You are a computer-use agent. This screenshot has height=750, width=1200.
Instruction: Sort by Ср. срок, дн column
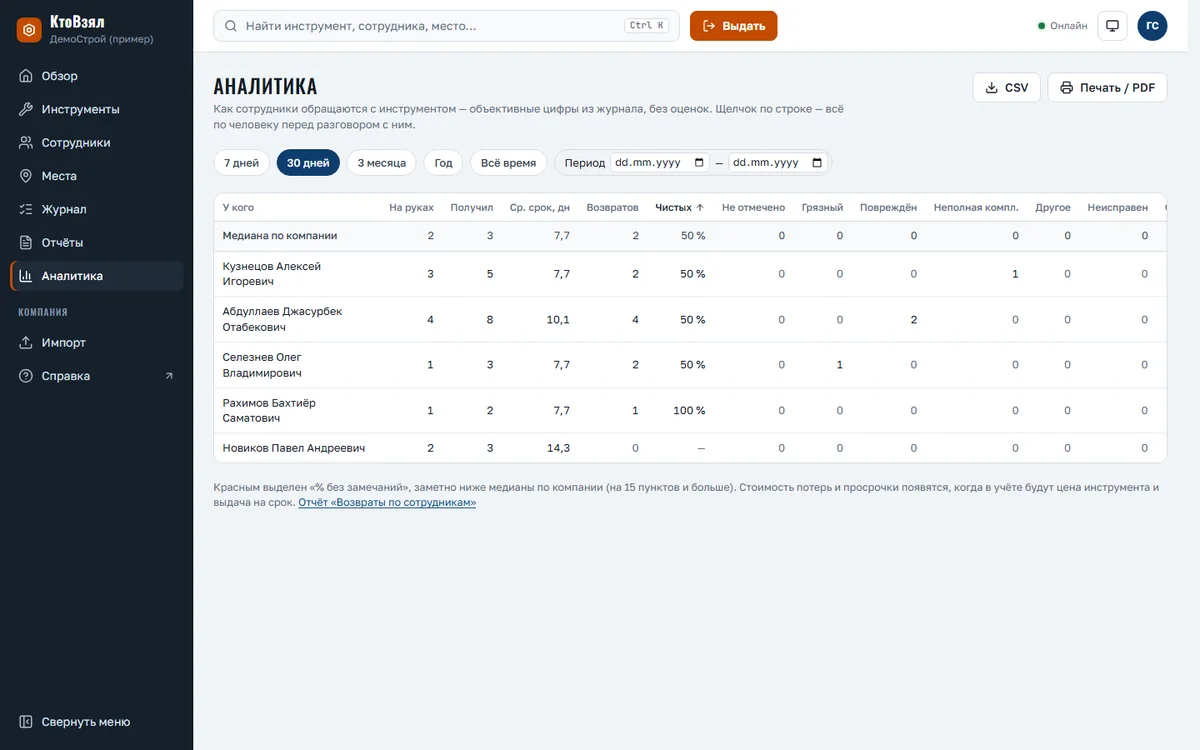pos(540,208)
